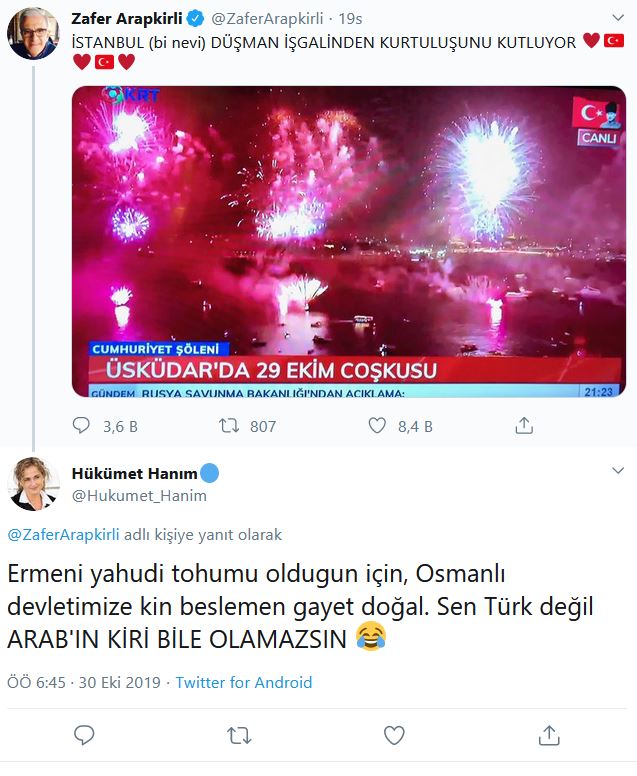Image resolution: width=637 pixels, height=776 pixels.
Task: Retweet the fireworks tweet with 807 retweets
Action: (229, 426)
